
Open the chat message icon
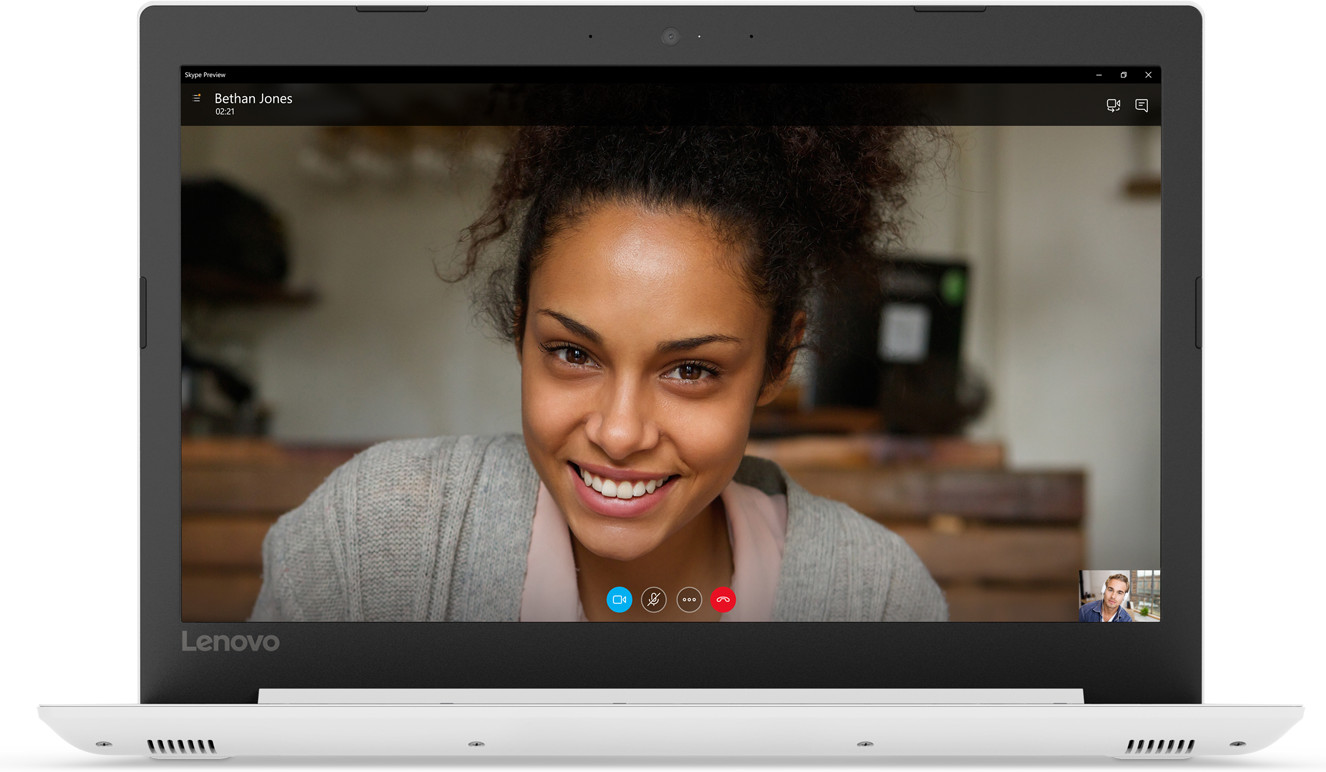pyautogui.click(x=1141, y=105)
